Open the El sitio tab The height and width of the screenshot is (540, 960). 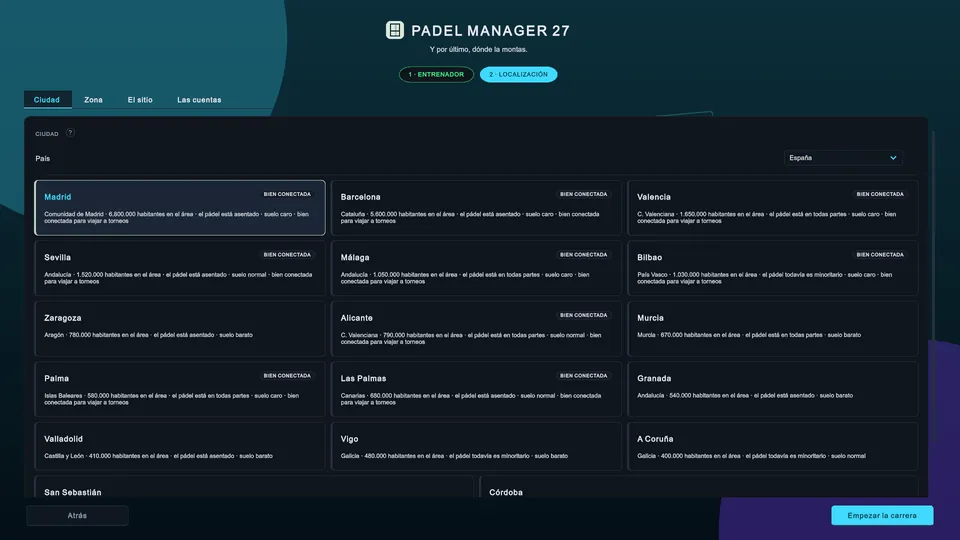140,100
